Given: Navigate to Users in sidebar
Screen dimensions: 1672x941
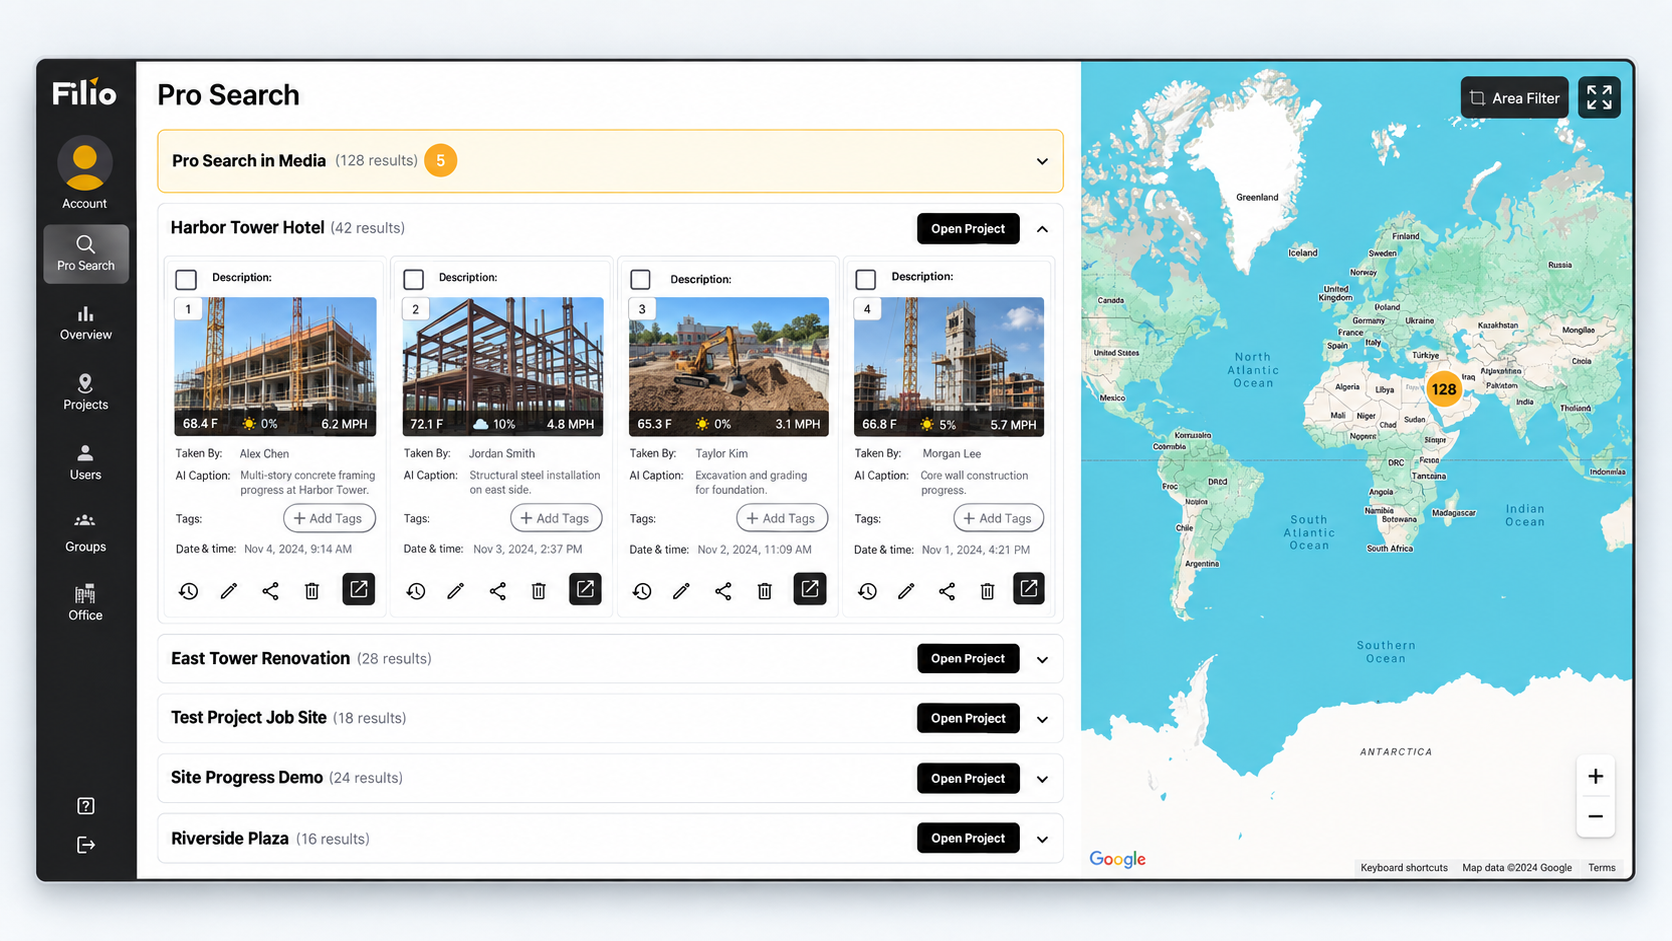Looking at the screenshot, I should coord(86,462).
